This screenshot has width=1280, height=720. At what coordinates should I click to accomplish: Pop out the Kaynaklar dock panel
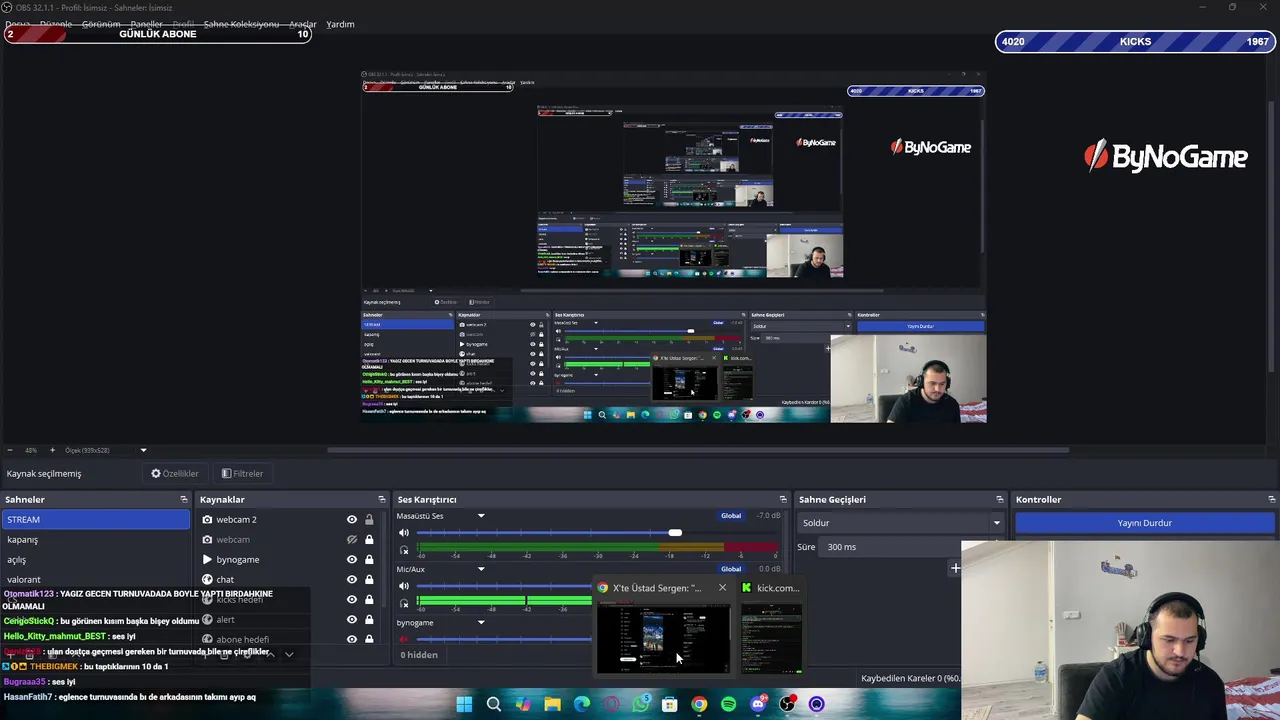point(381,499)
